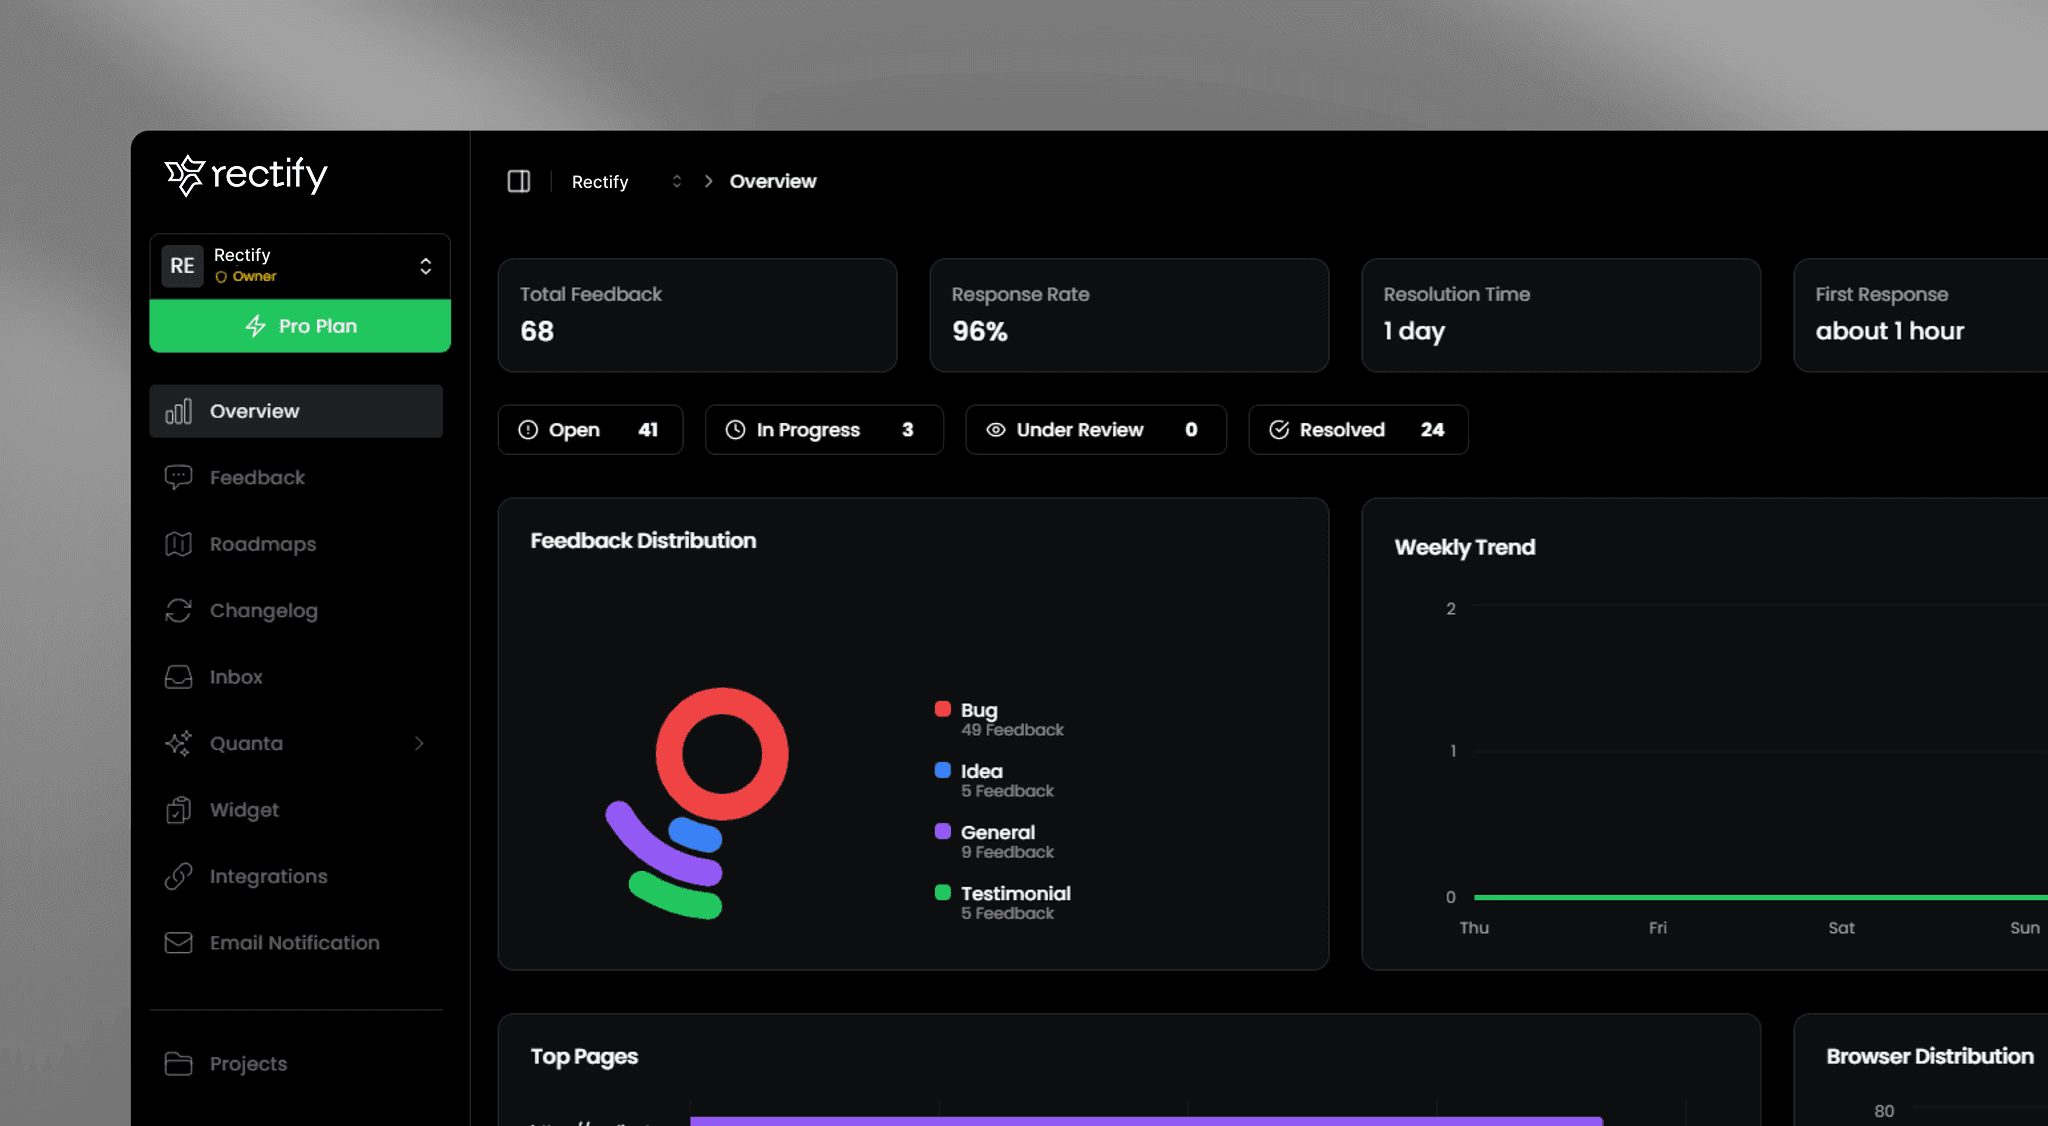Click the red Bug legend swatch
The height and width of the screenshot is (1126, 2048).
coord(941,709)
